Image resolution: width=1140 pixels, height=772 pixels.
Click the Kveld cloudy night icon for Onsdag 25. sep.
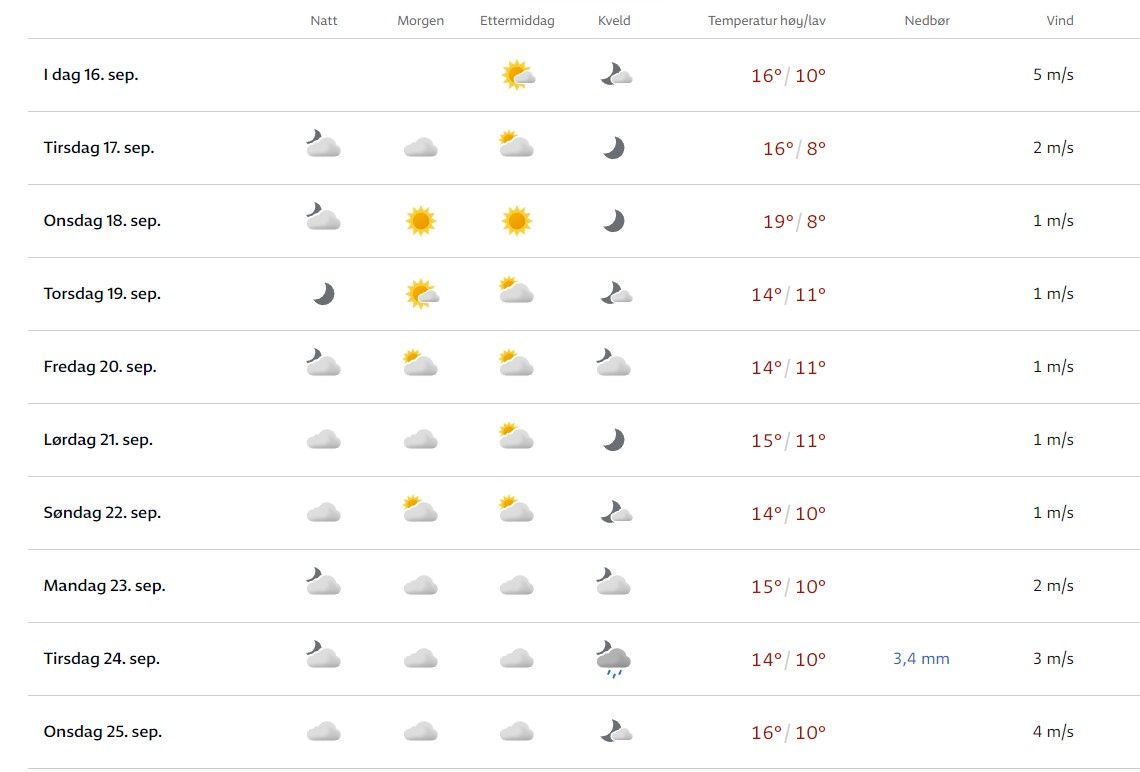tap(616, 732)
